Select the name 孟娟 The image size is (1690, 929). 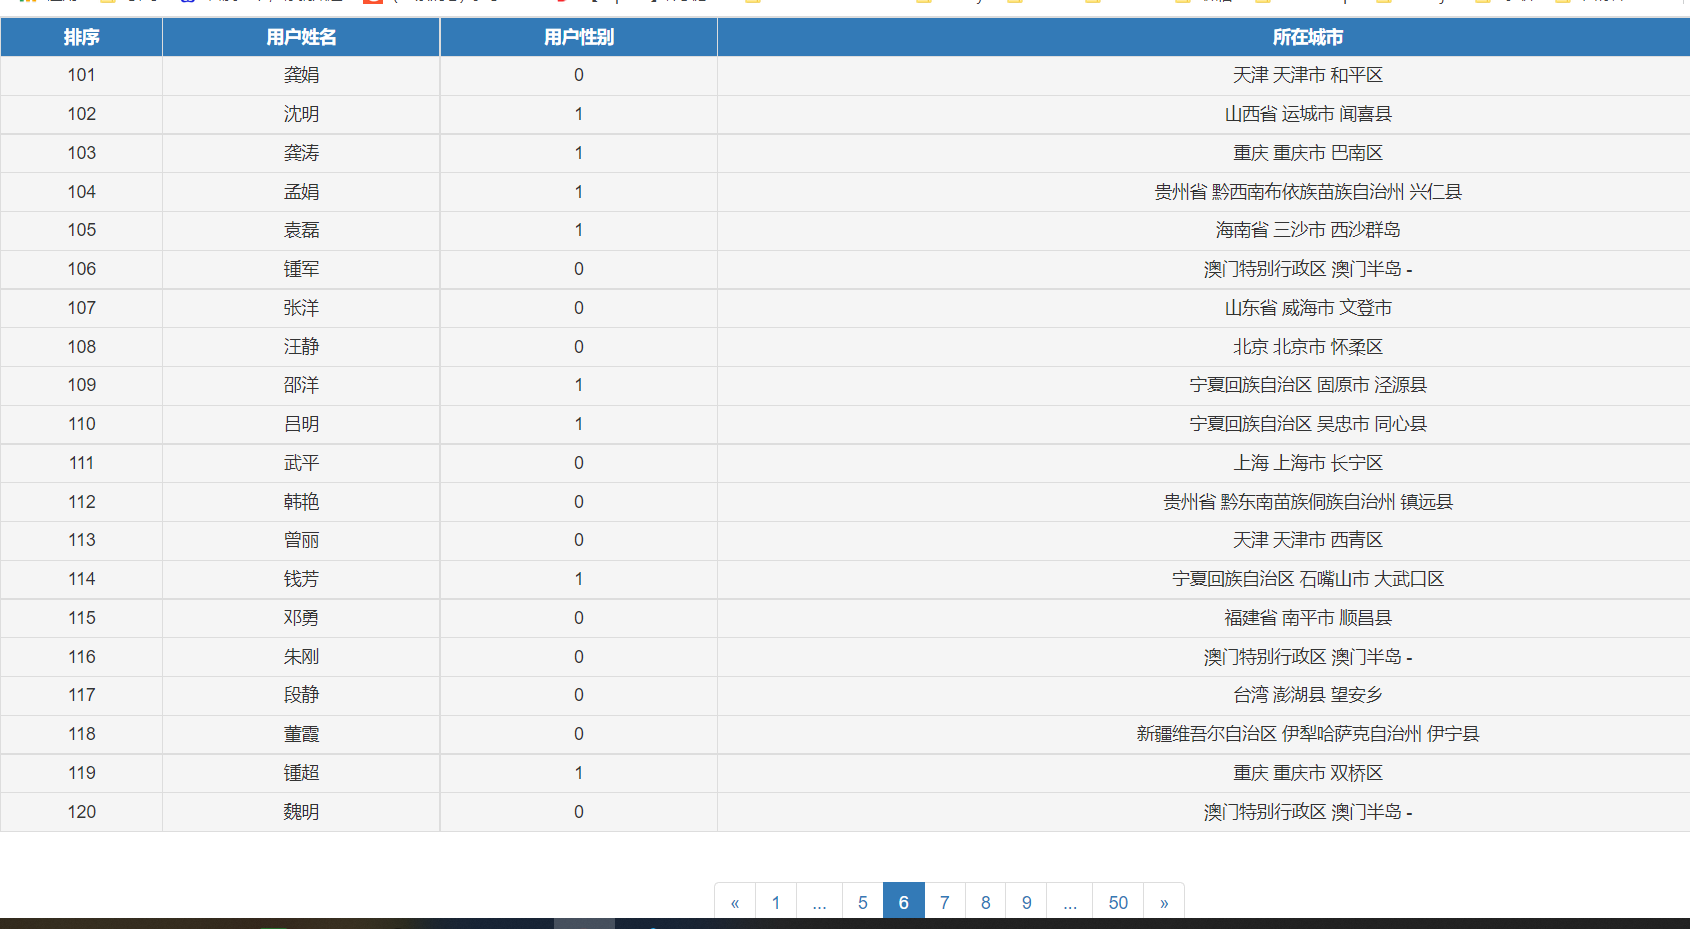tap(301, 192)
